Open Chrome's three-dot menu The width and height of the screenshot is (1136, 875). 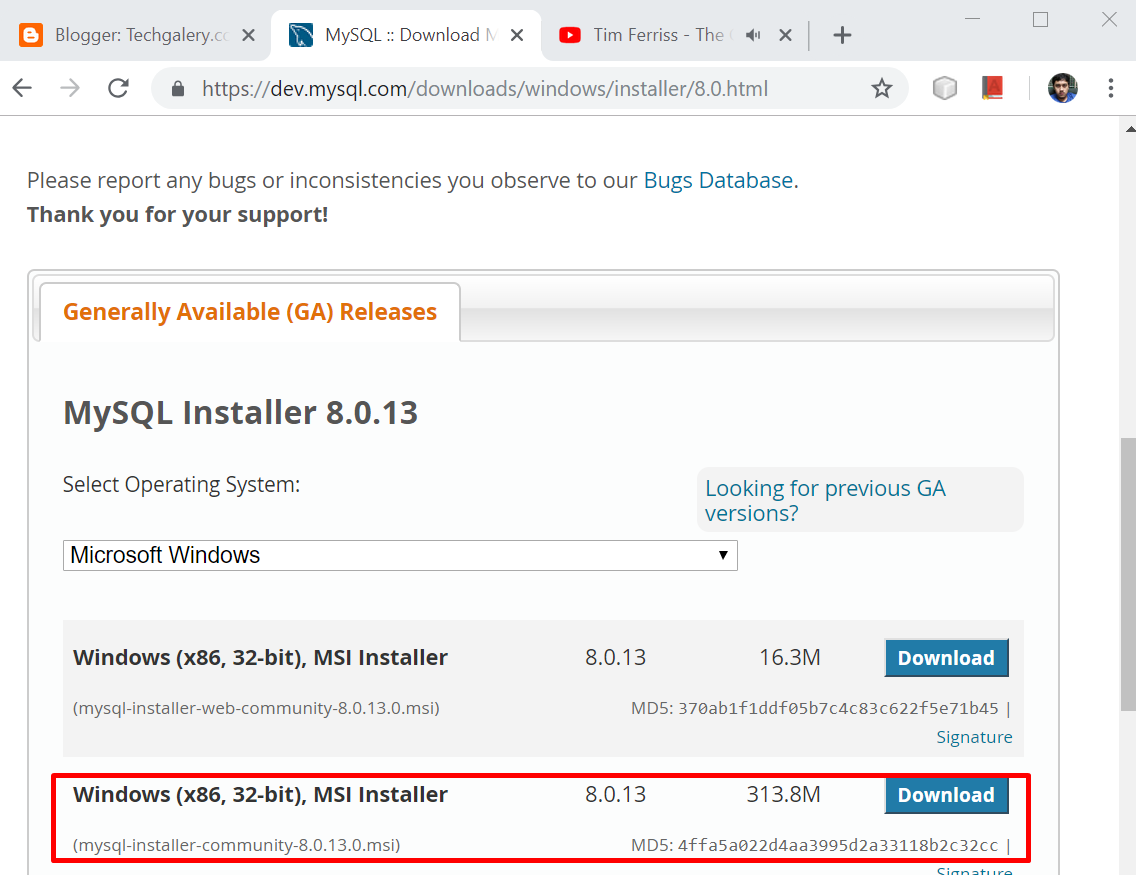[1111, 88]
